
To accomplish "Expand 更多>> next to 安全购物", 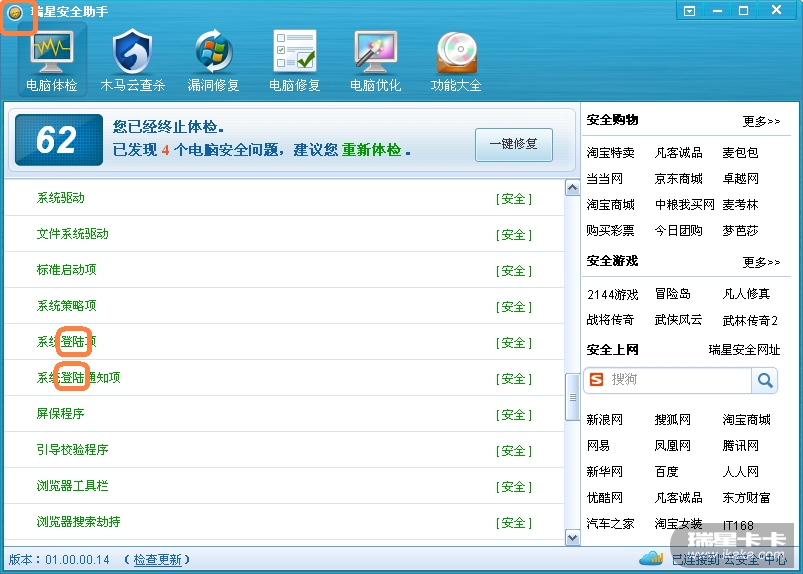I will tap(761, 122).
